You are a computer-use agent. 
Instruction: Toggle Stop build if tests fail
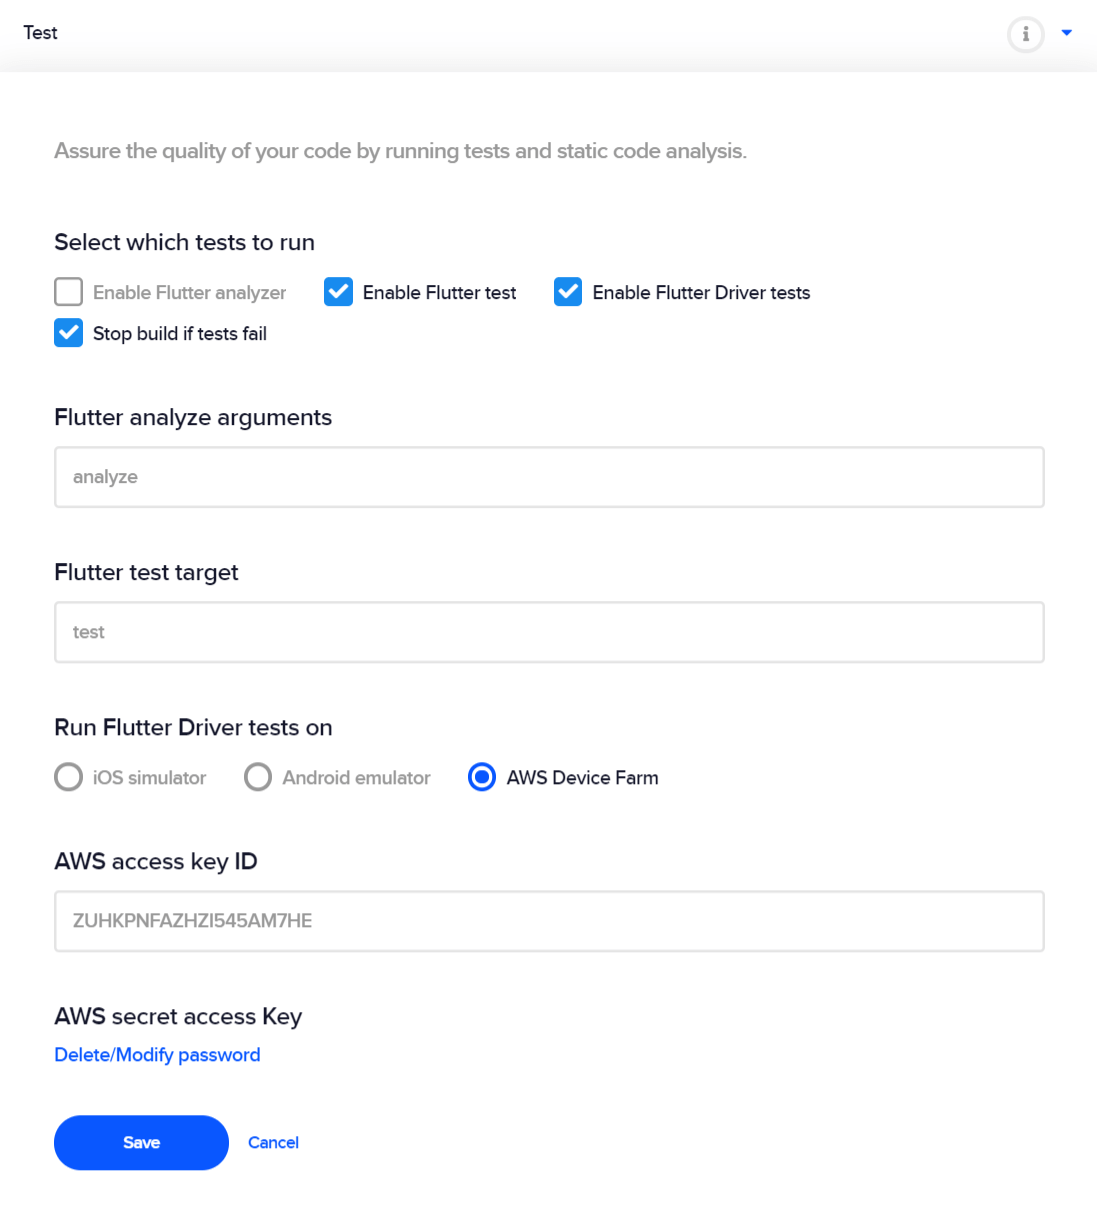(68, 332)
